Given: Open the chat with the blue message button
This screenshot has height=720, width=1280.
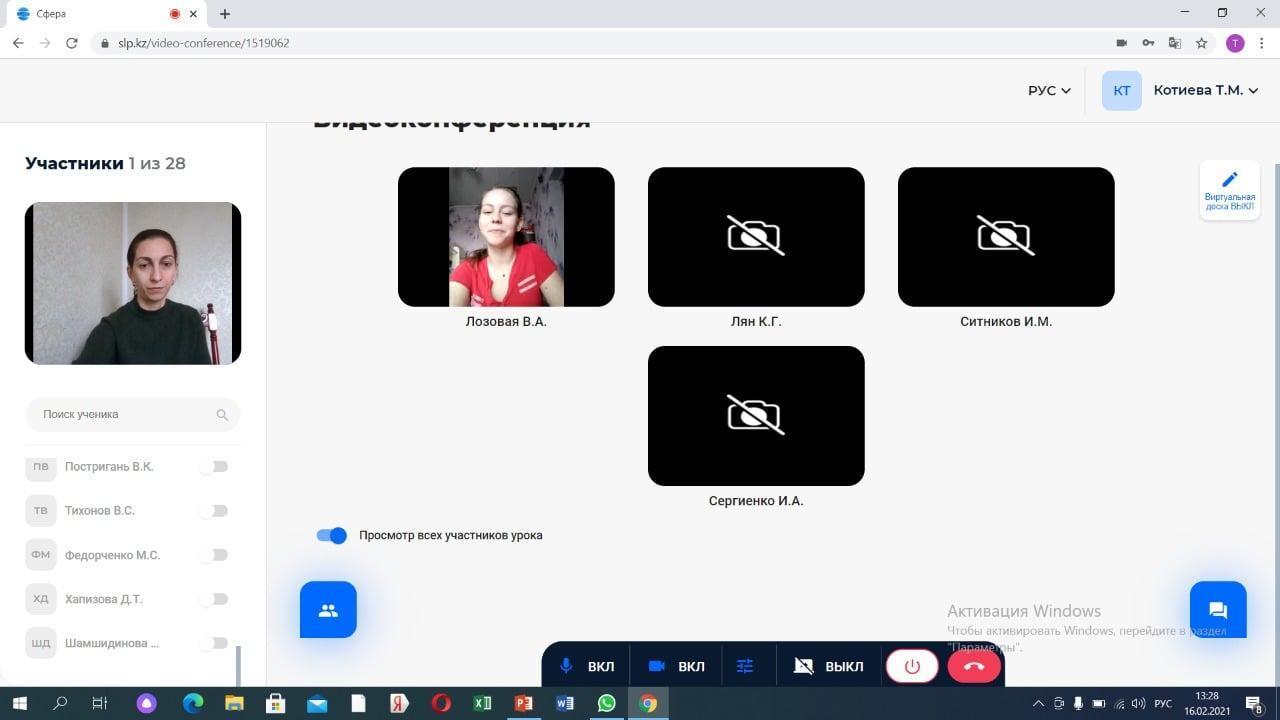Looking at the screenshot, I should [1217, 609].
